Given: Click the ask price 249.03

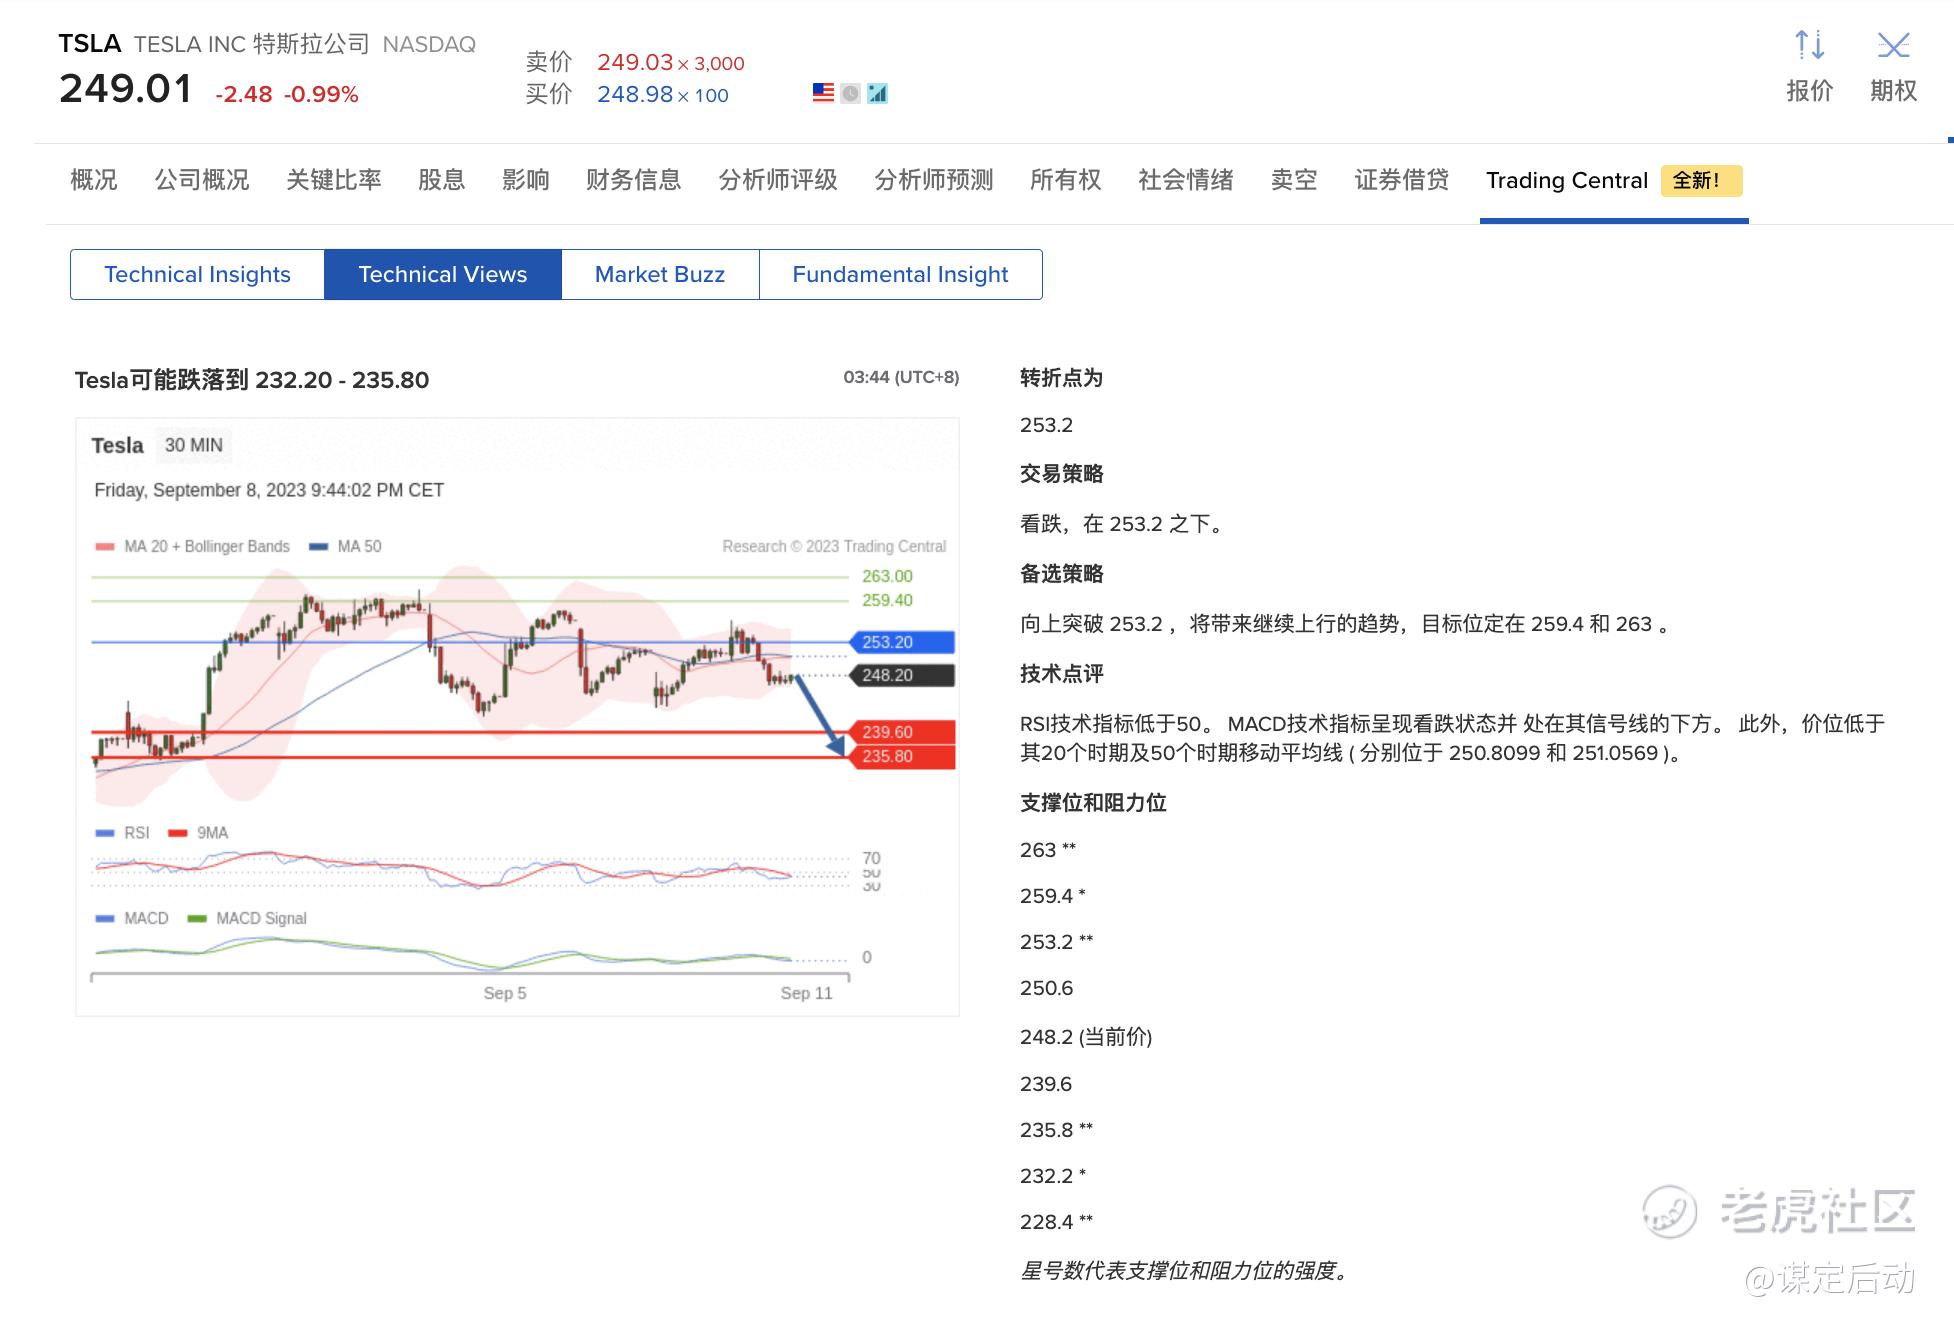Looking at the screenshot, I should tap(635, 62).
